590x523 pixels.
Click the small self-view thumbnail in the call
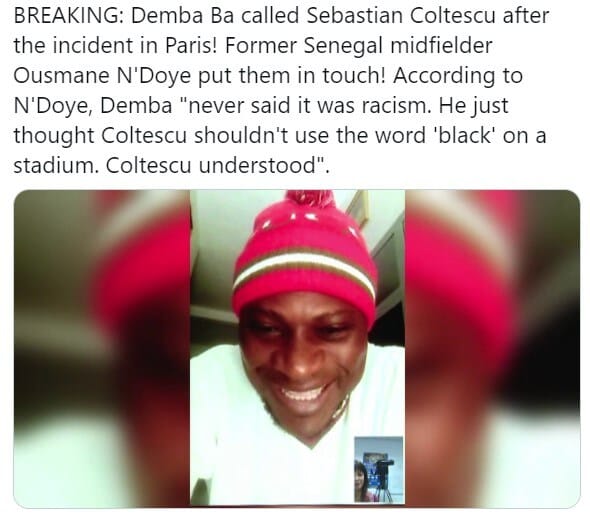point(379,469)
